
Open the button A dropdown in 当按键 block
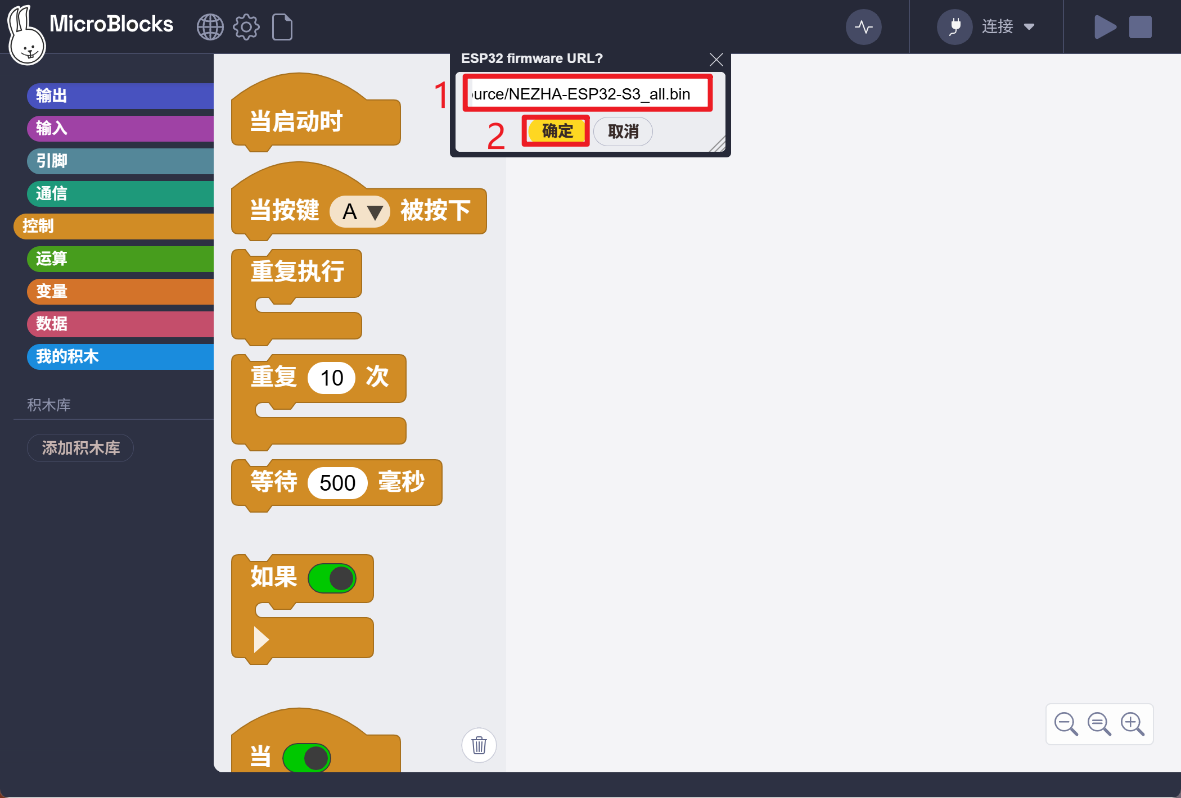[x=359, y=211]
